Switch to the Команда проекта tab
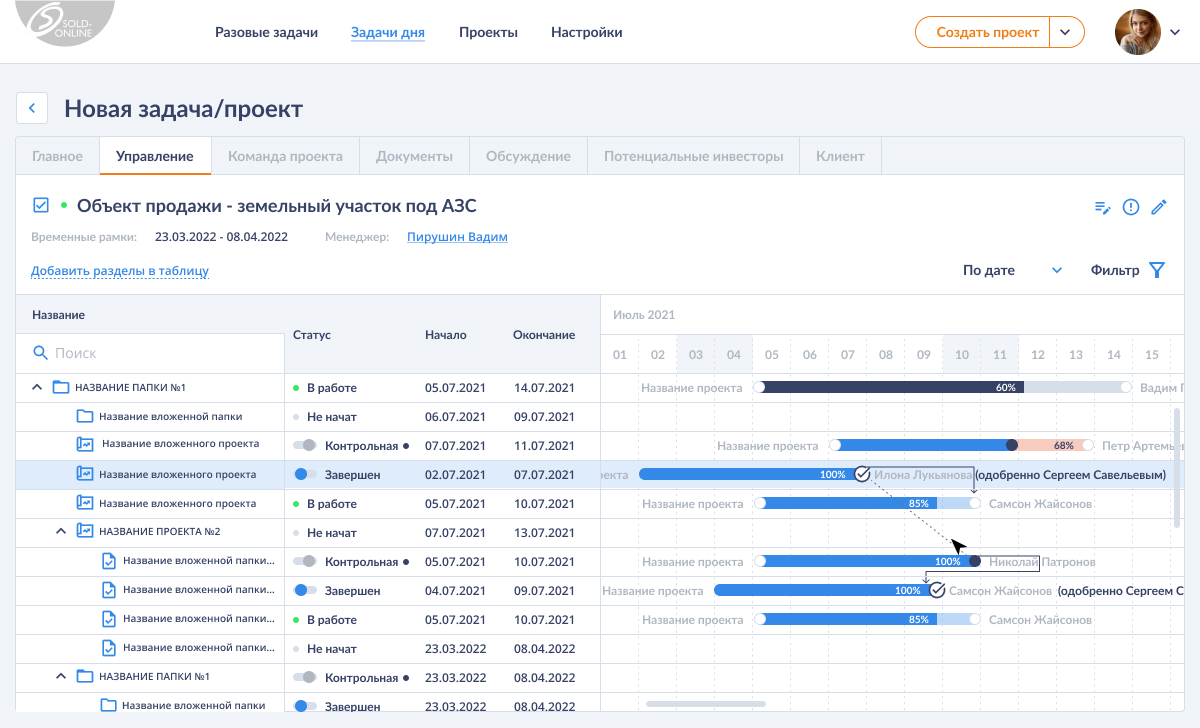1200x728 pixels. 285,156
